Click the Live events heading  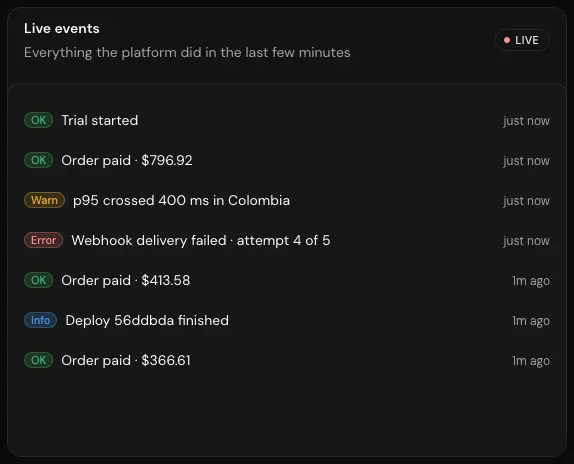62,29
